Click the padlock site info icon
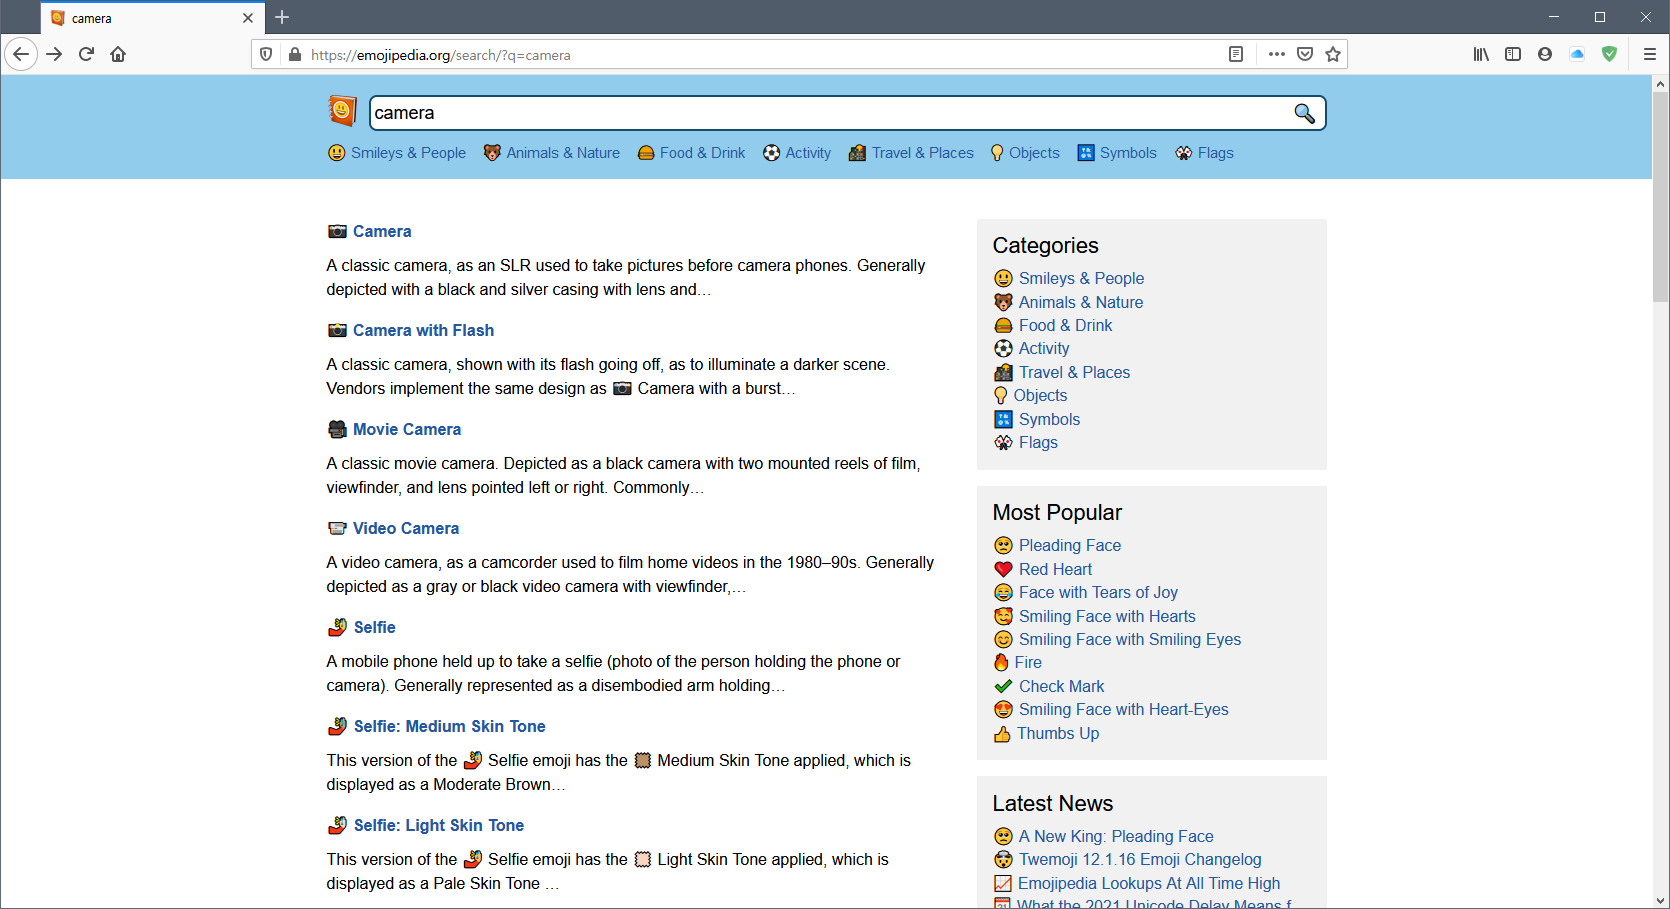1670x909 pixels. point(295,54)
